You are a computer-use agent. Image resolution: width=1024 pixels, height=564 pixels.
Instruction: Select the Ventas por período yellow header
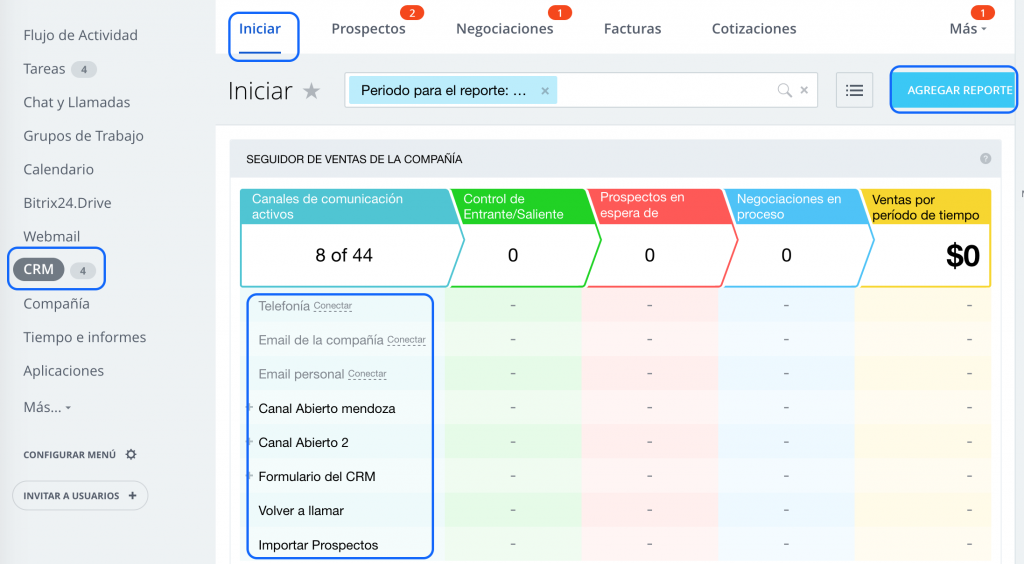pos(925,207)
